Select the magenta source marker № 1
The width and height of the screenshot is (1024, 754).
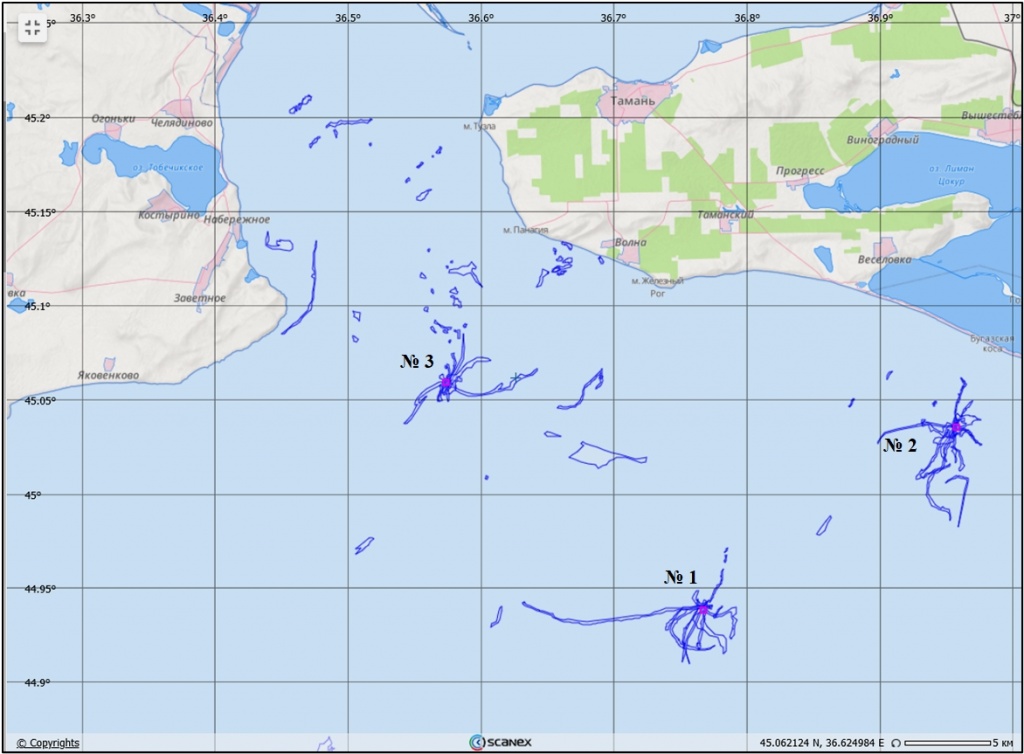coord(703,607)
